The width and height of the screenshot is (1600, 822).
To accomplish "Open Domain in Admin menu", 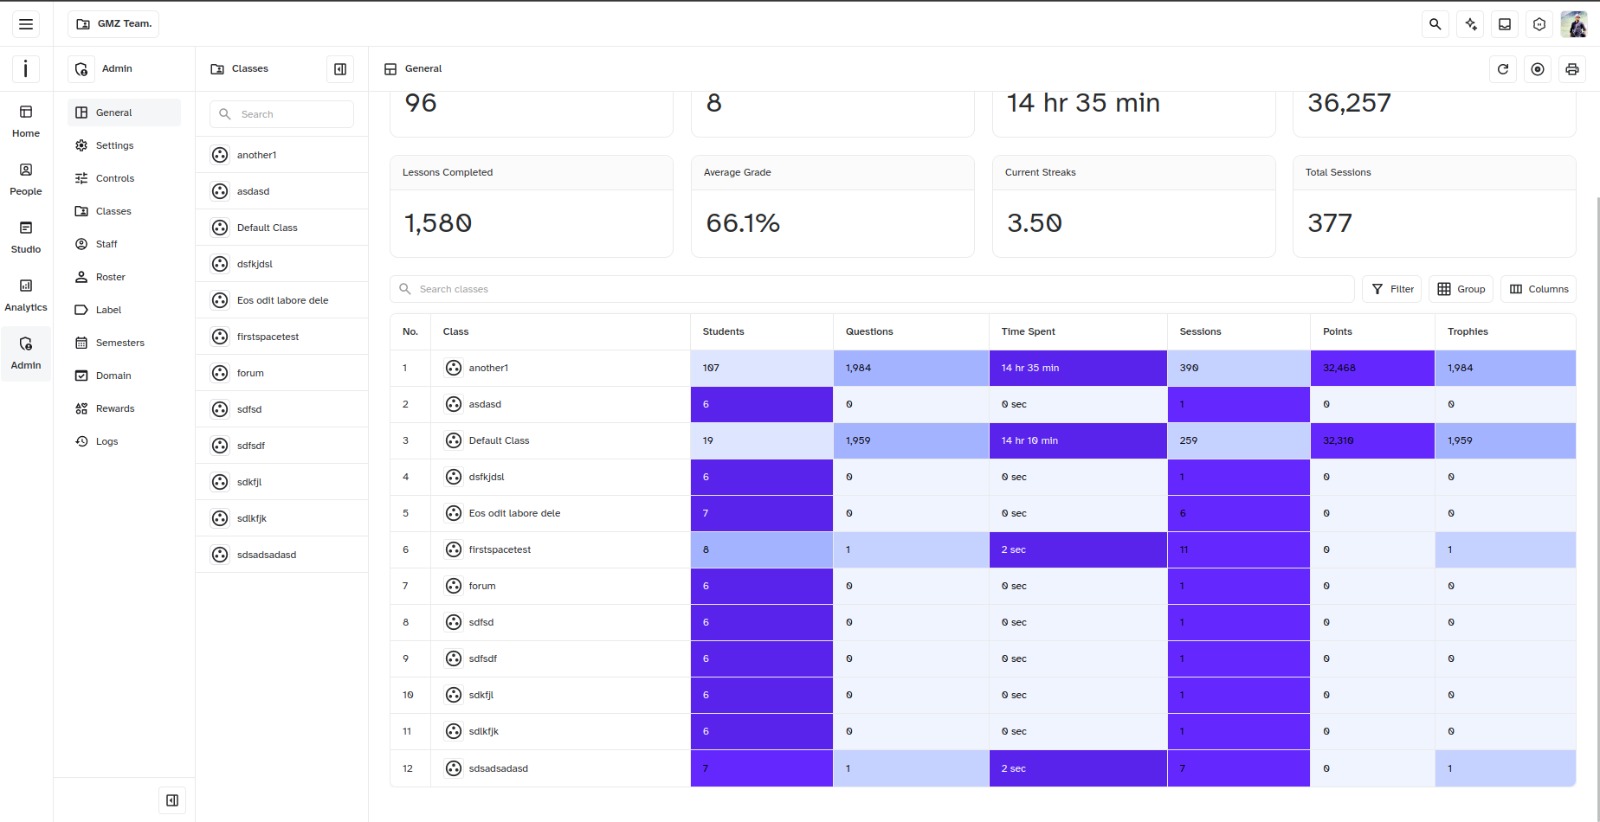I will tap(124, 376).
